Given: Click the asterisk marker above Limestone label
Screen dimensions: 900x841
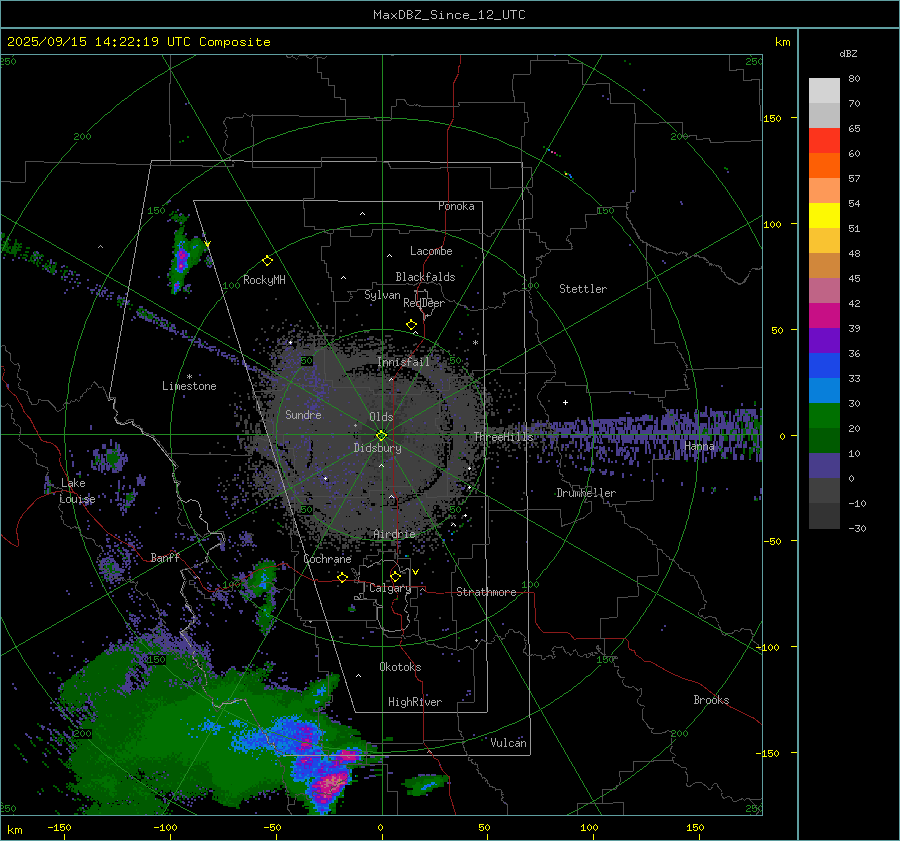Looking at the screenshot, I should coord(189,377).
